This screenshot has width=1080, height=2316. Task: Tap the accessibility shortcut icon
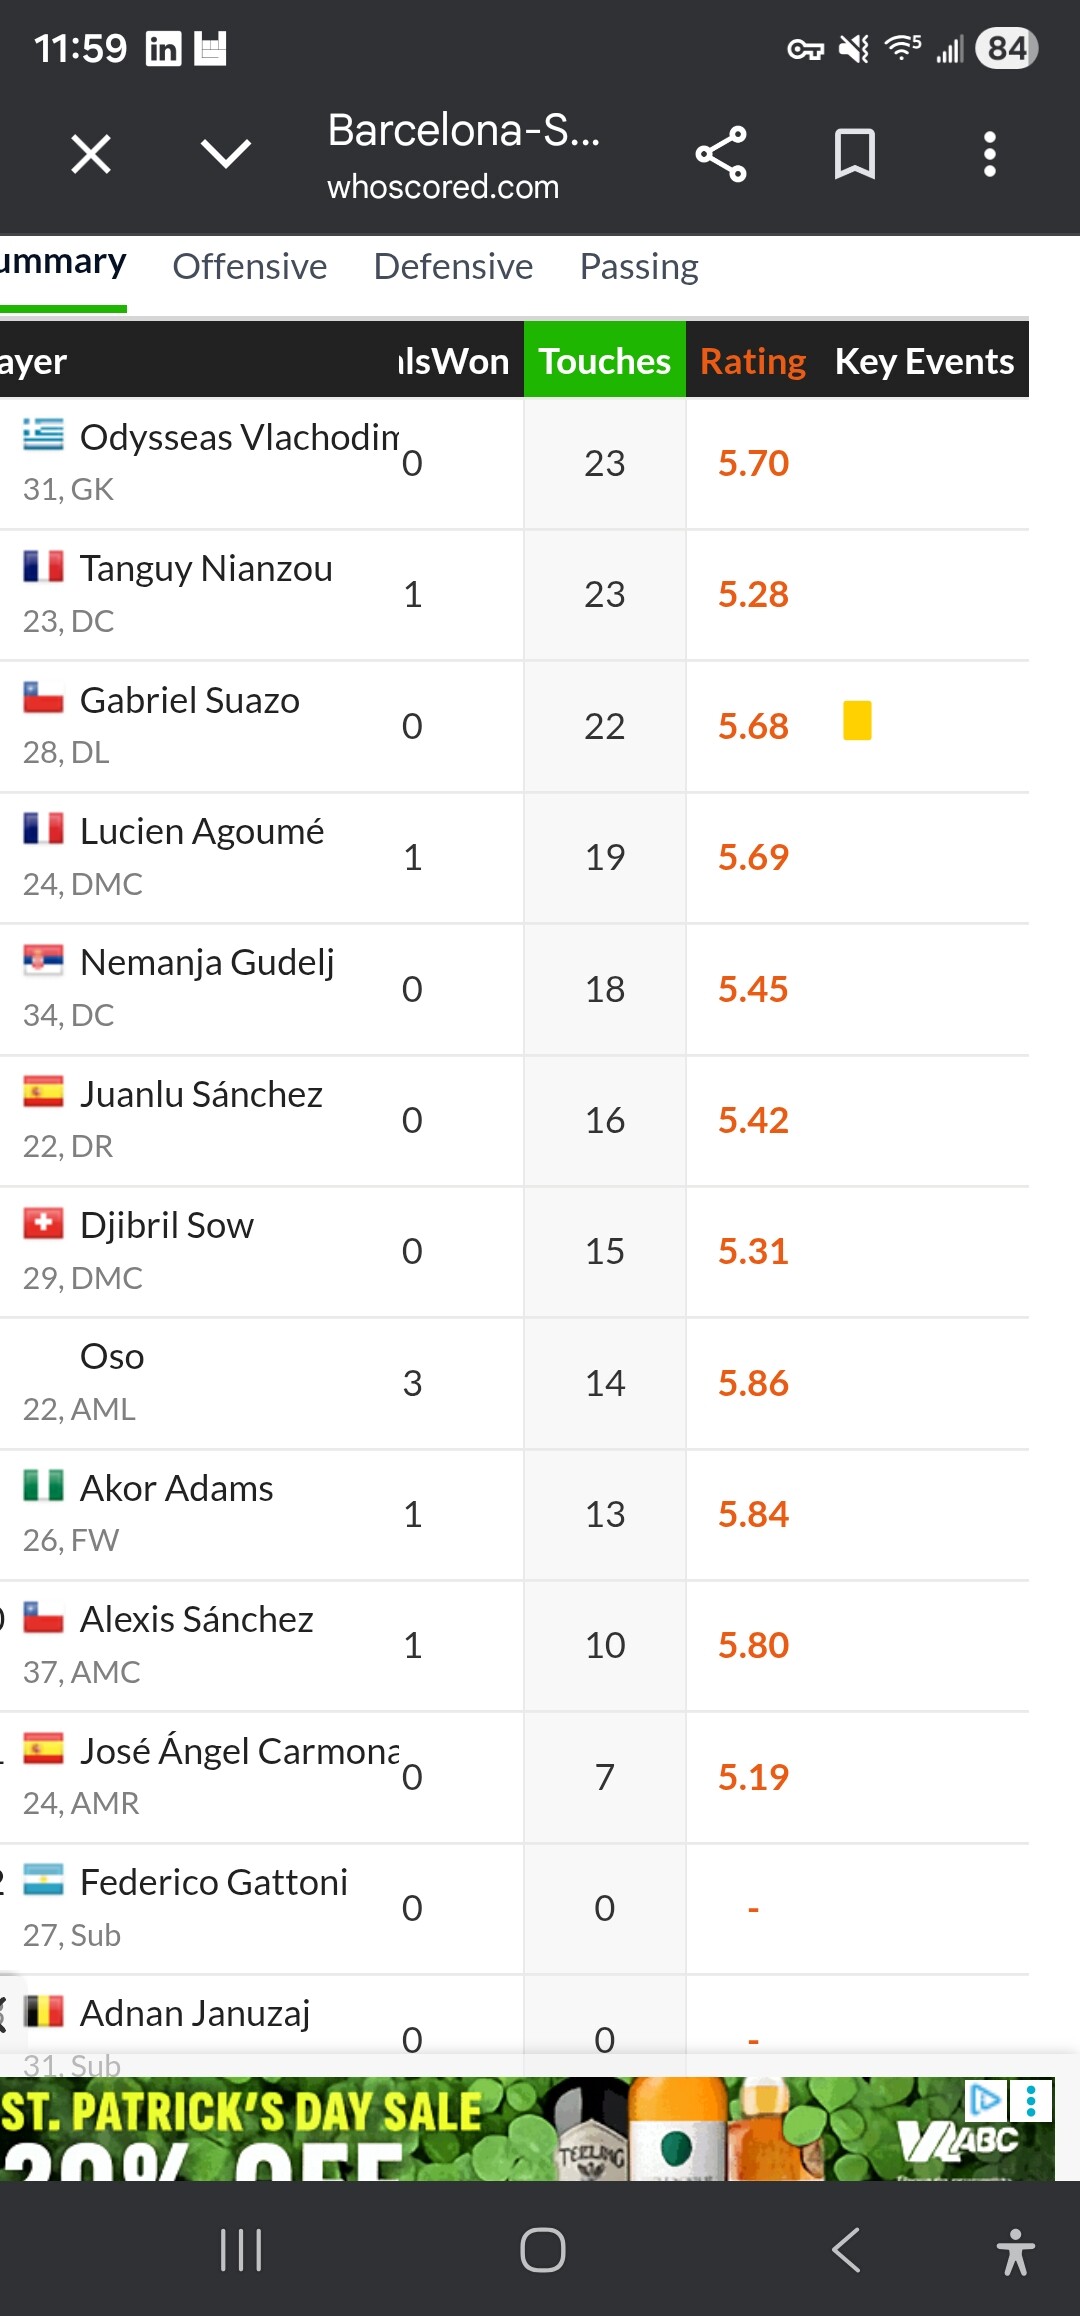(1015, 2251)
